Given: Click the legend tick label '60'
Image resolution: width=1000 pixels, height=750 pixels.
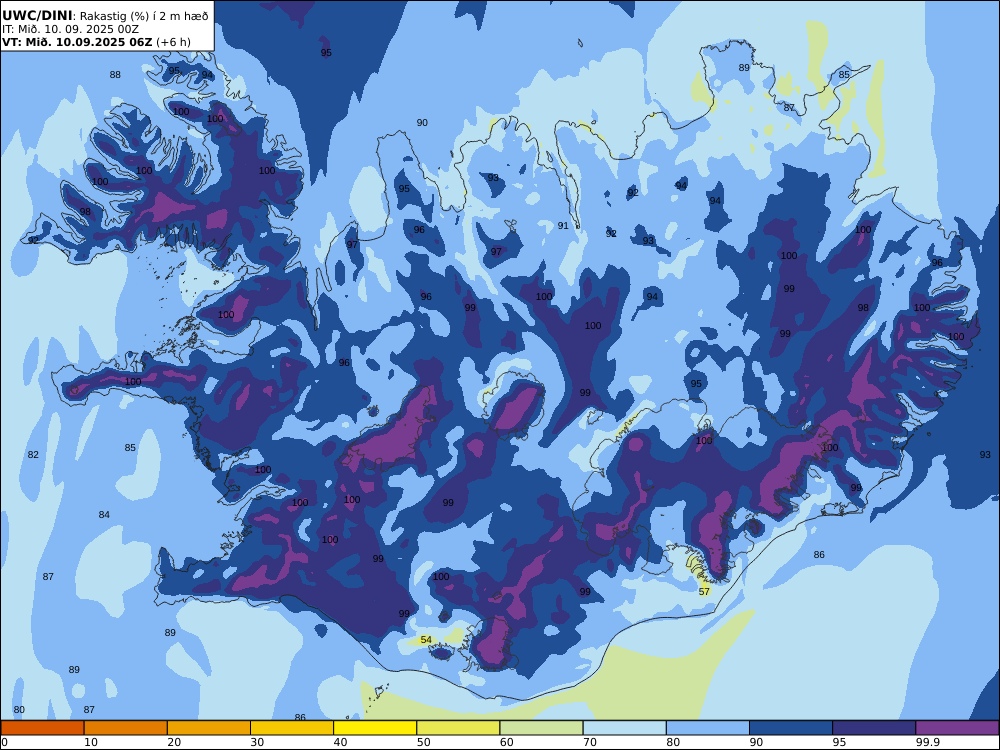Looking at the screenshot, I should coord(506,742).
